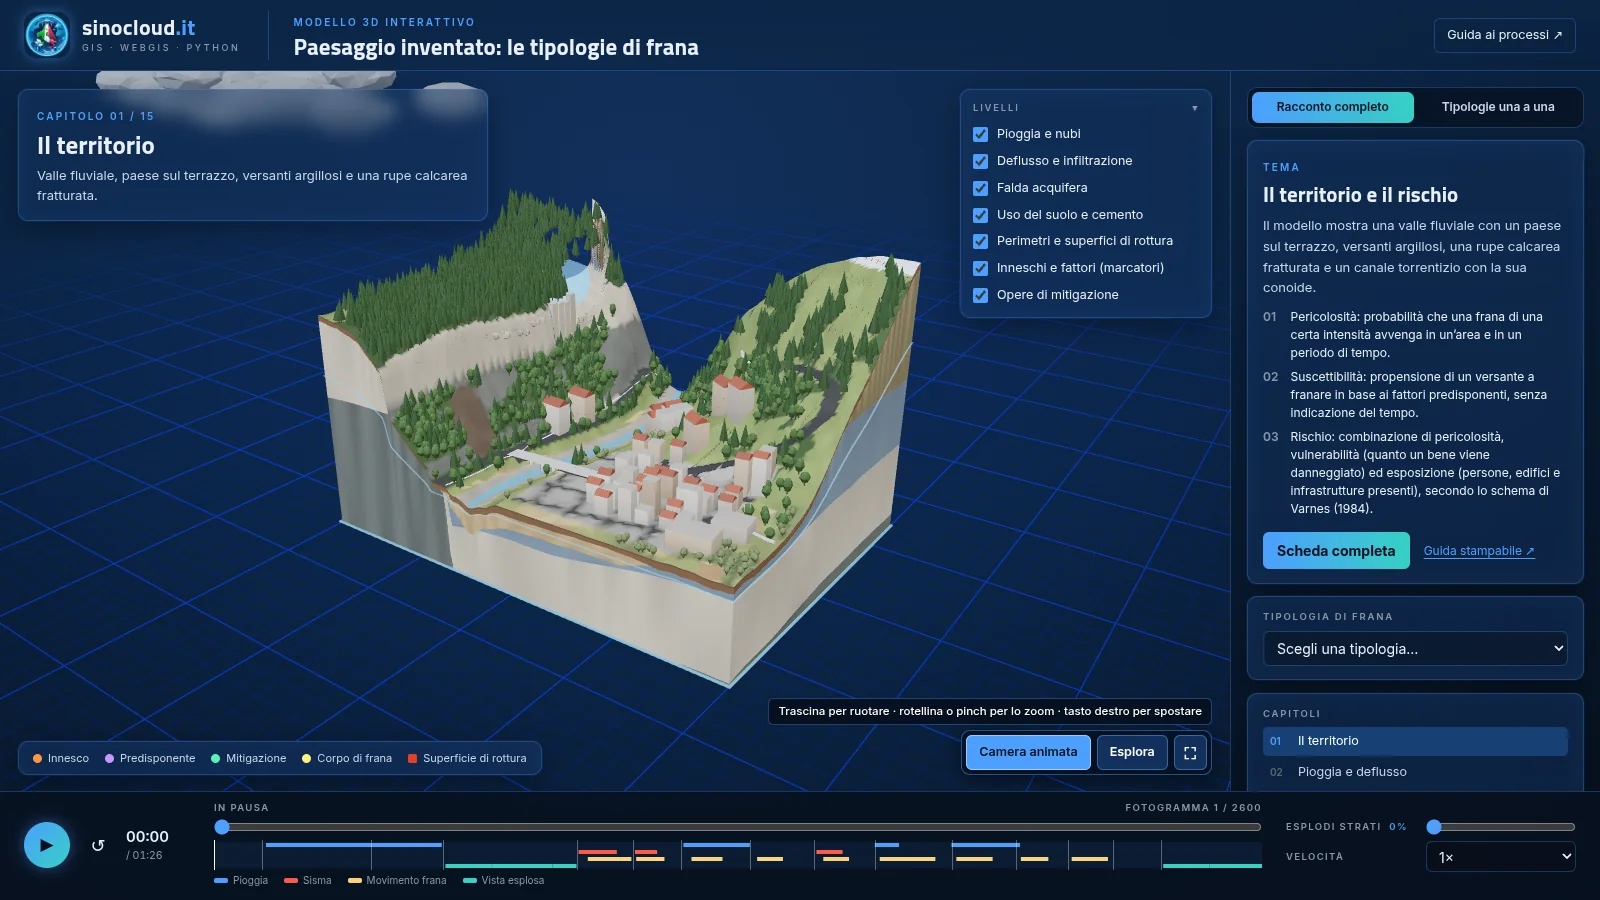Click the timeline progress slider handle
The height and width of the screenshot is (900, 1600).
point(222,827)
